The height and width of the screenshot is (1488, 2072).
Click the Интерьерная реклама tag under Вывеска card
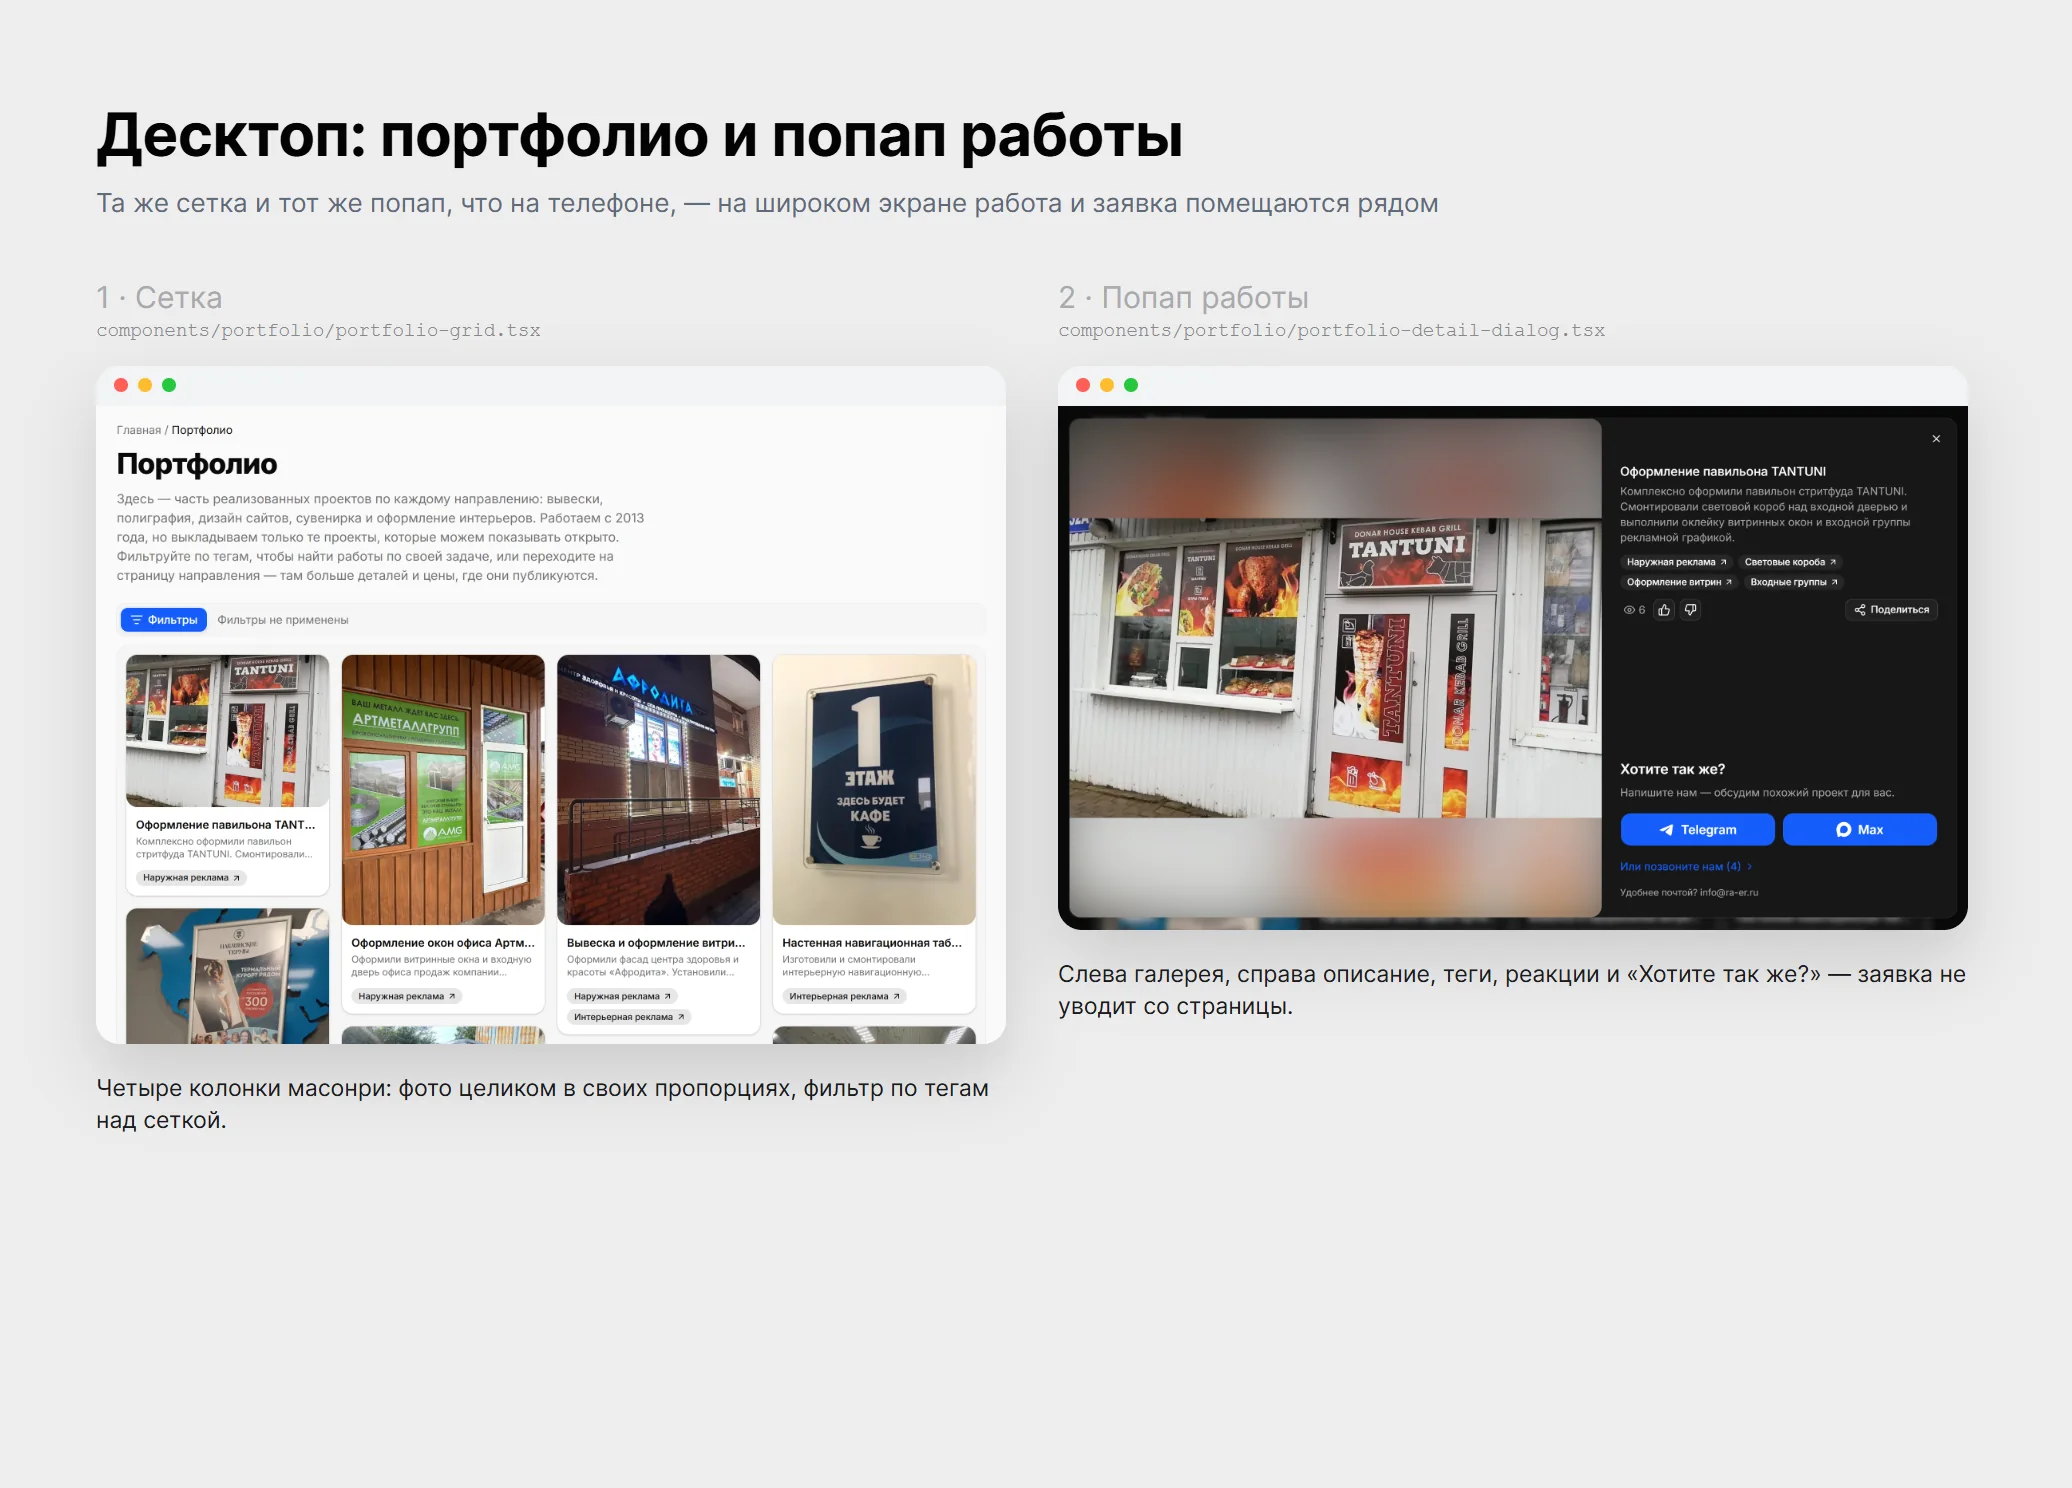click(x=629, y=1017)
